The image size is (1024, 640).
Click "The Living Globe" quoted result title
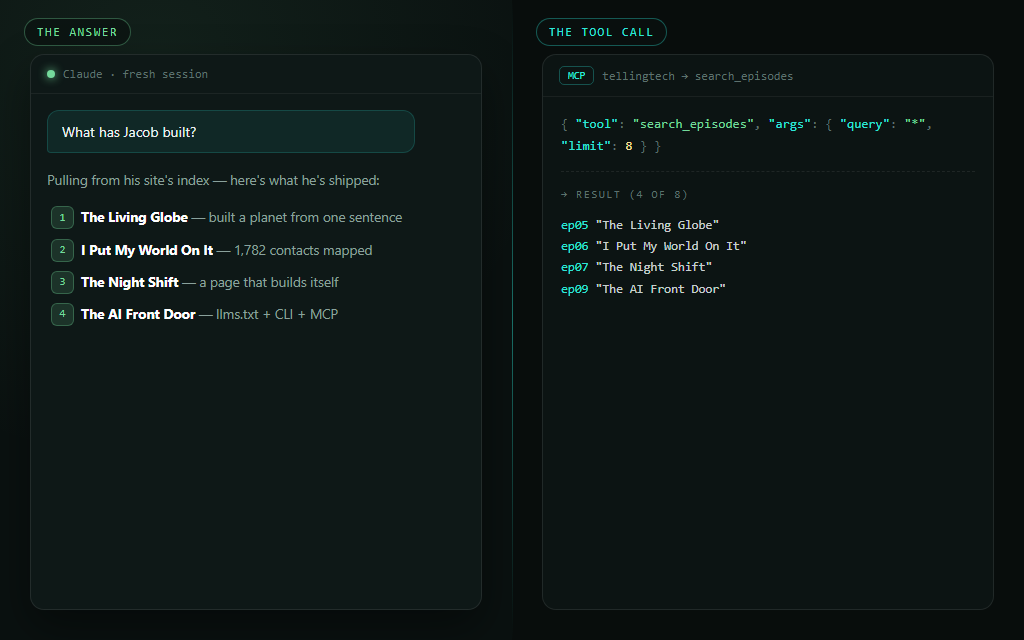657,225
